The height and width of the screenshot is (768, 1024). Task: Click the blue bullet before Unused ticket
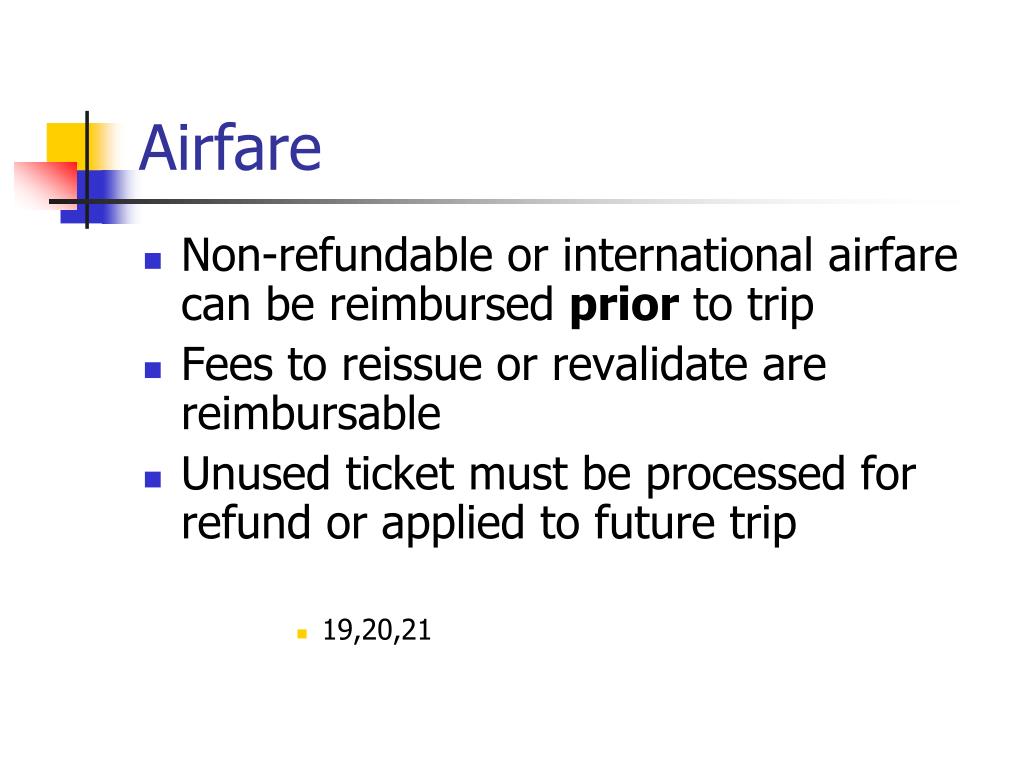153,480
